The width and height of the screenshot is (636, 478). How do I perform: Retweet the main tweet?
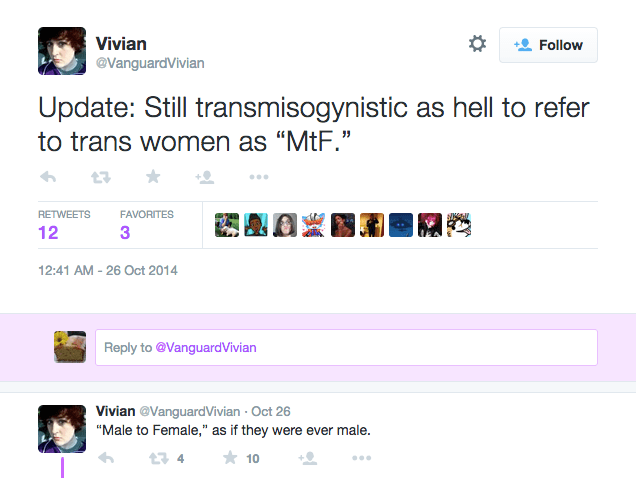tap(101, 177)
